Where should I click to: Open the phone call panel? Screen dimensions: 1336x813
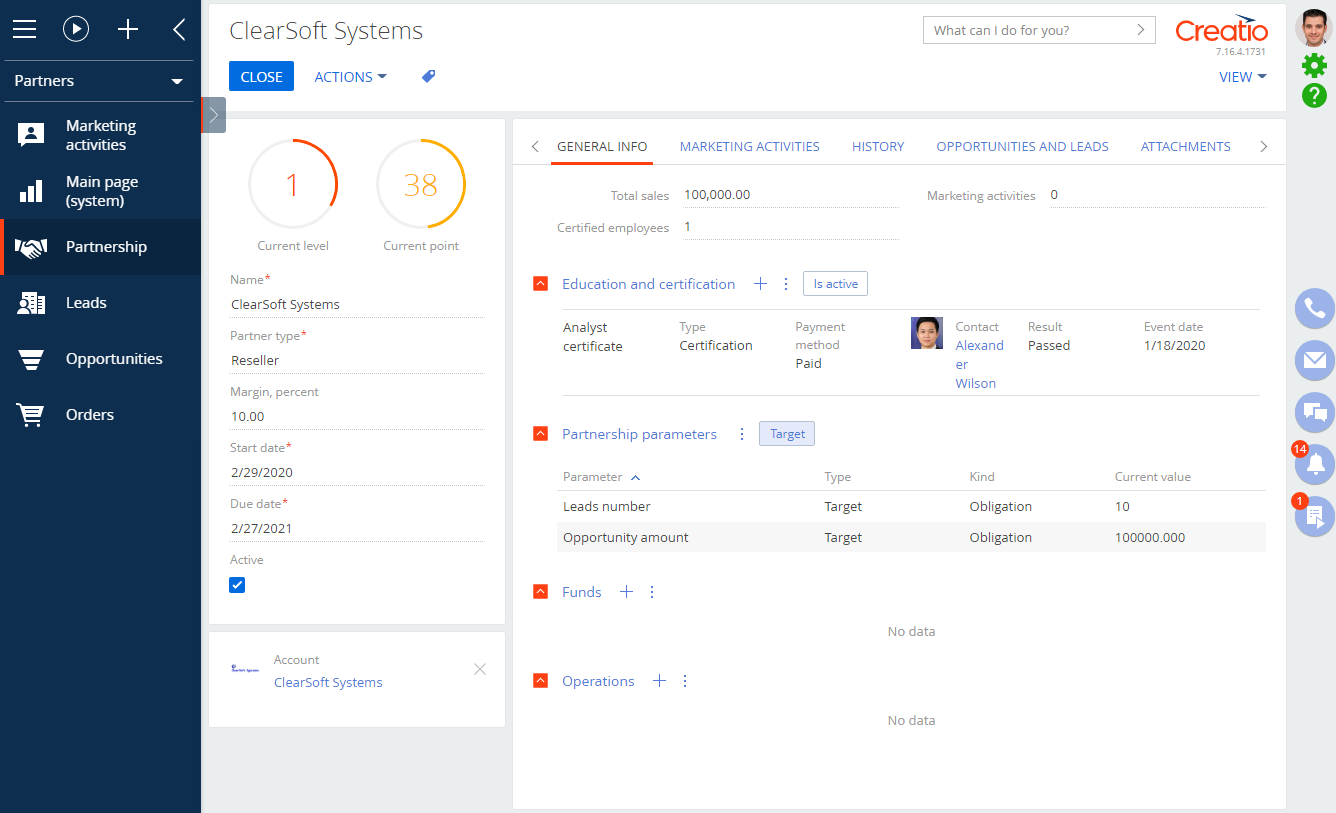tap(1315, 309)
